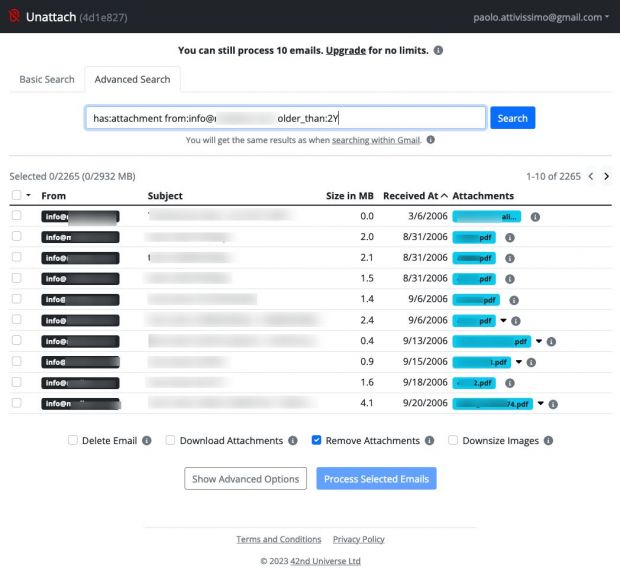
Task: Switch to the Advanced Search tab
Action: pyautogui.click(x=132, y=79)
